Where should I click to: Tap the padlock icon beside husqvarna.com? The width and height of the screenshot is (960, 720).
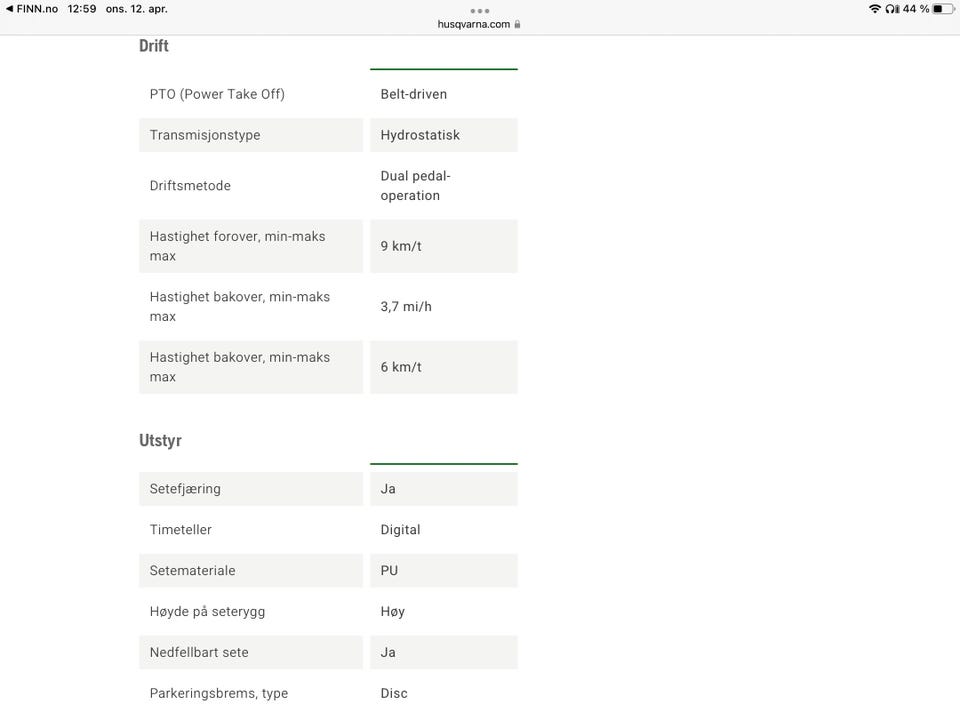click(517, 24)
